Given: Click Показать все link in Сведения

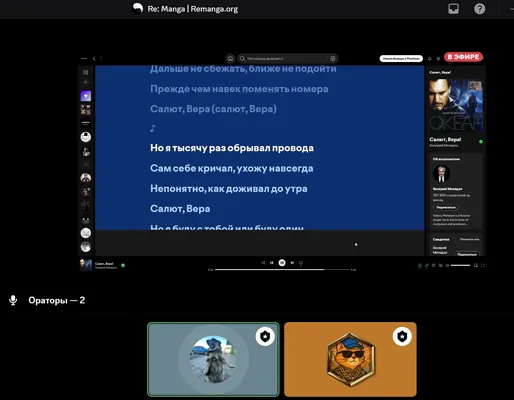Looking at the screenshot, I should click(470, 239).
